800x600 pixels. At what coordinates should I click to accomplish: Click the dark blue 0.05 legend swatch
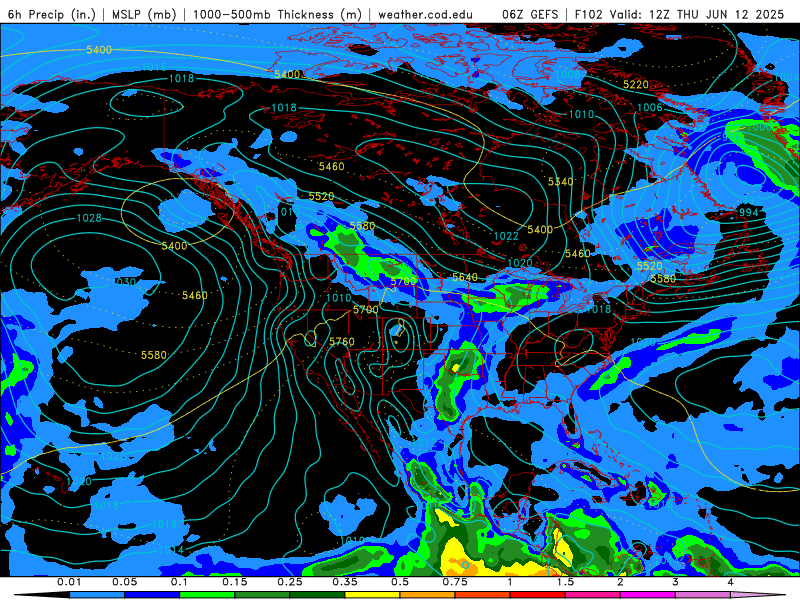click(152, 595)
